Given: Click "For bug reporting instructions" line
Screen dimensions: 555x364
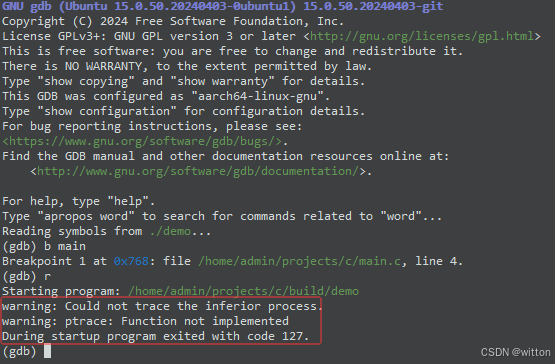Looking at the screenshot, I should (x=152, y=126).
